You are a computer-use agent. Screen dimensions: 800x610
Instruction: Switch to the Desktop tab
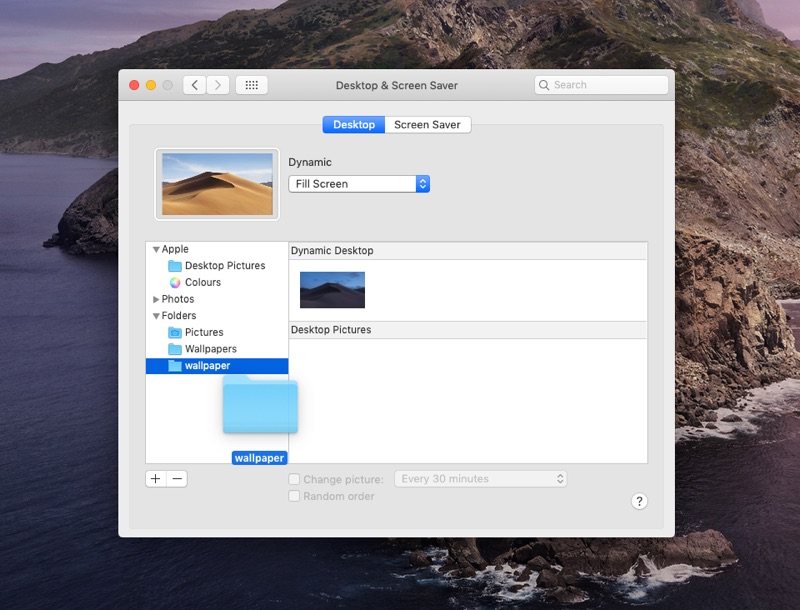click(x=354, y=125)
